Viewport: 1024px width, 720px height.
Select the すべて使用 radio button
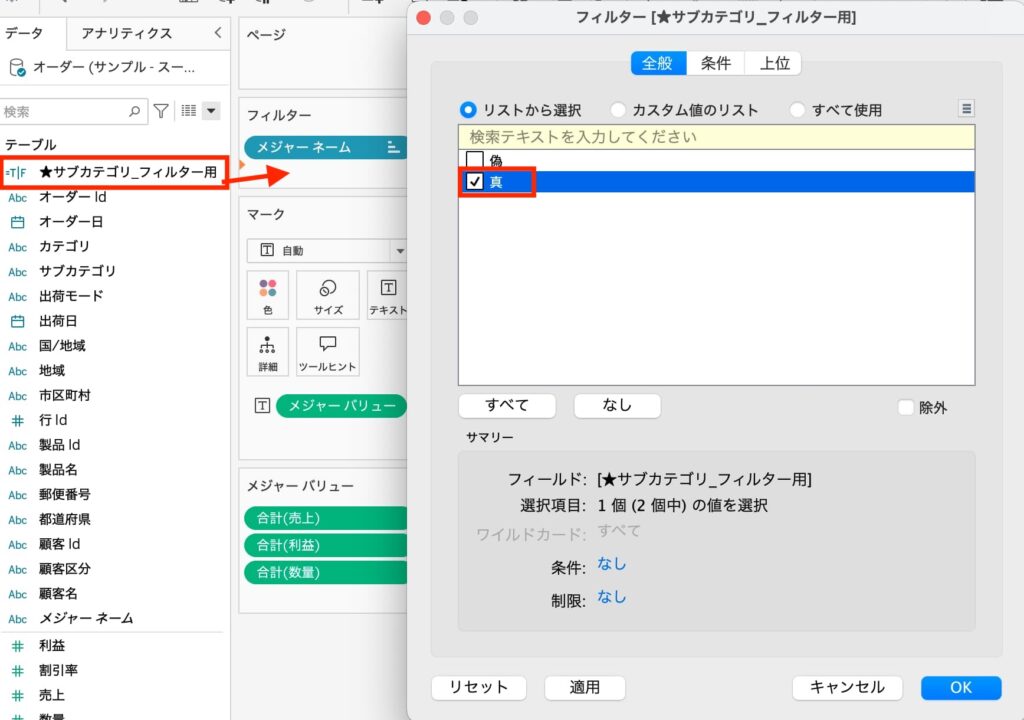[x=798, y=110]
